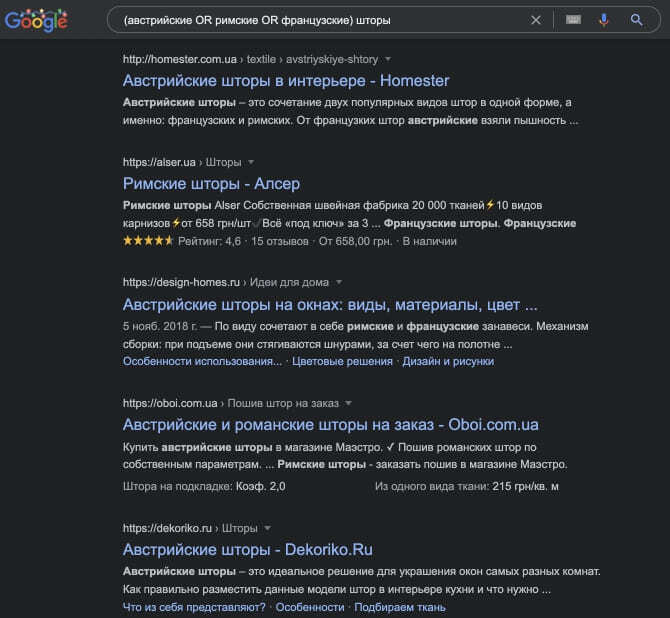Open 'Австрийские и романские шторы на заказ' result
This screenshot has width=670, height=618.
330,425
